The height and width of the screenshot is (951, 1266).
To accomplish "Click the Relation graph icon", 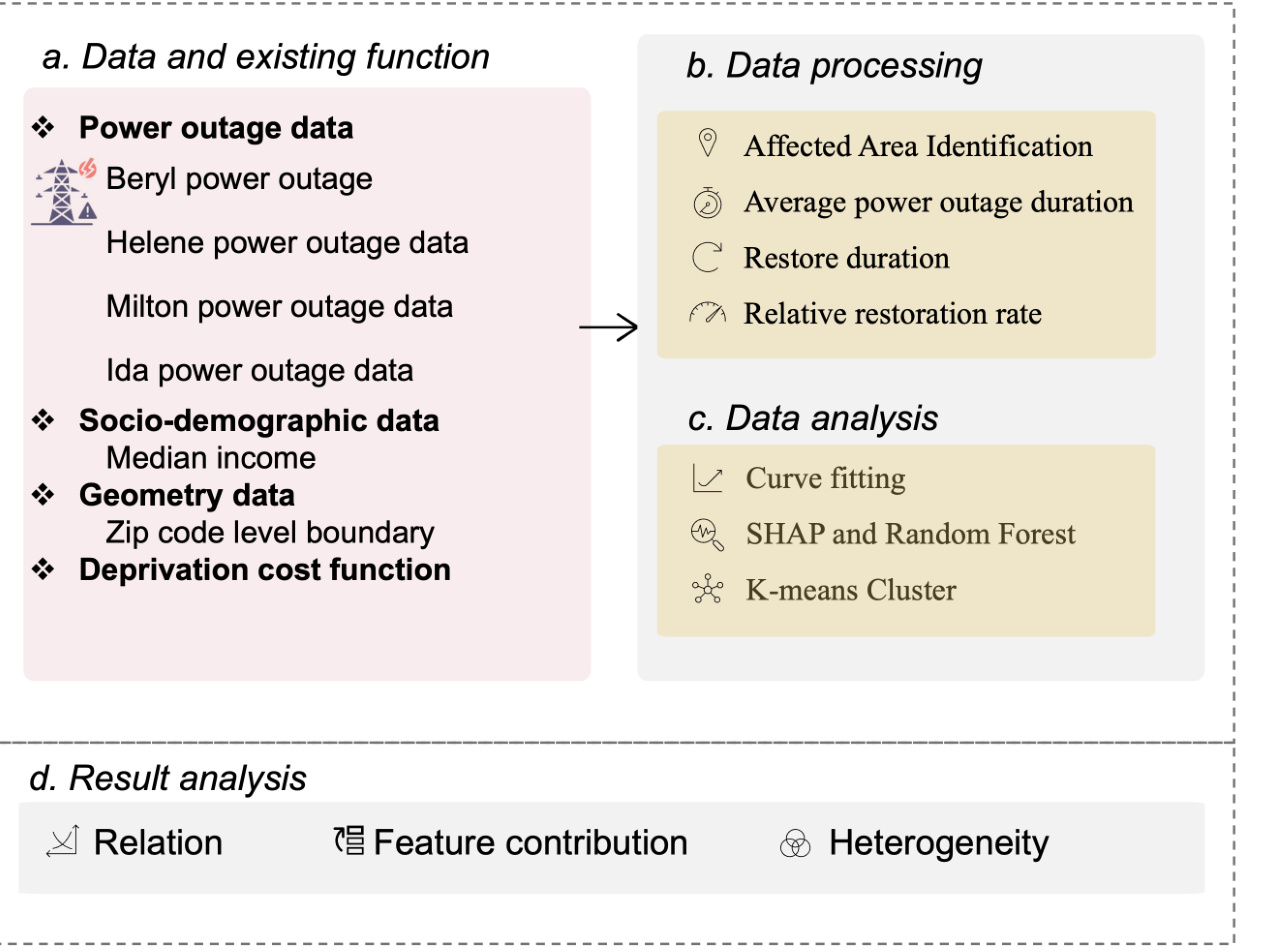I will 61,843.
